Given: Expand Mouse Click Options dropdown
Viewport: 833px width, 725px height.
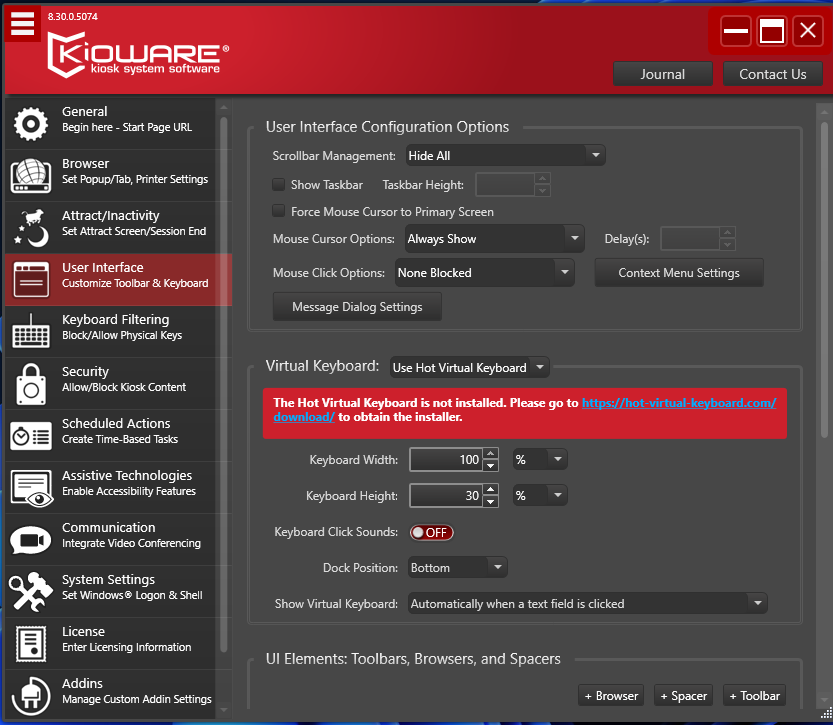Looking at the screenshot, I should (484, 272).
